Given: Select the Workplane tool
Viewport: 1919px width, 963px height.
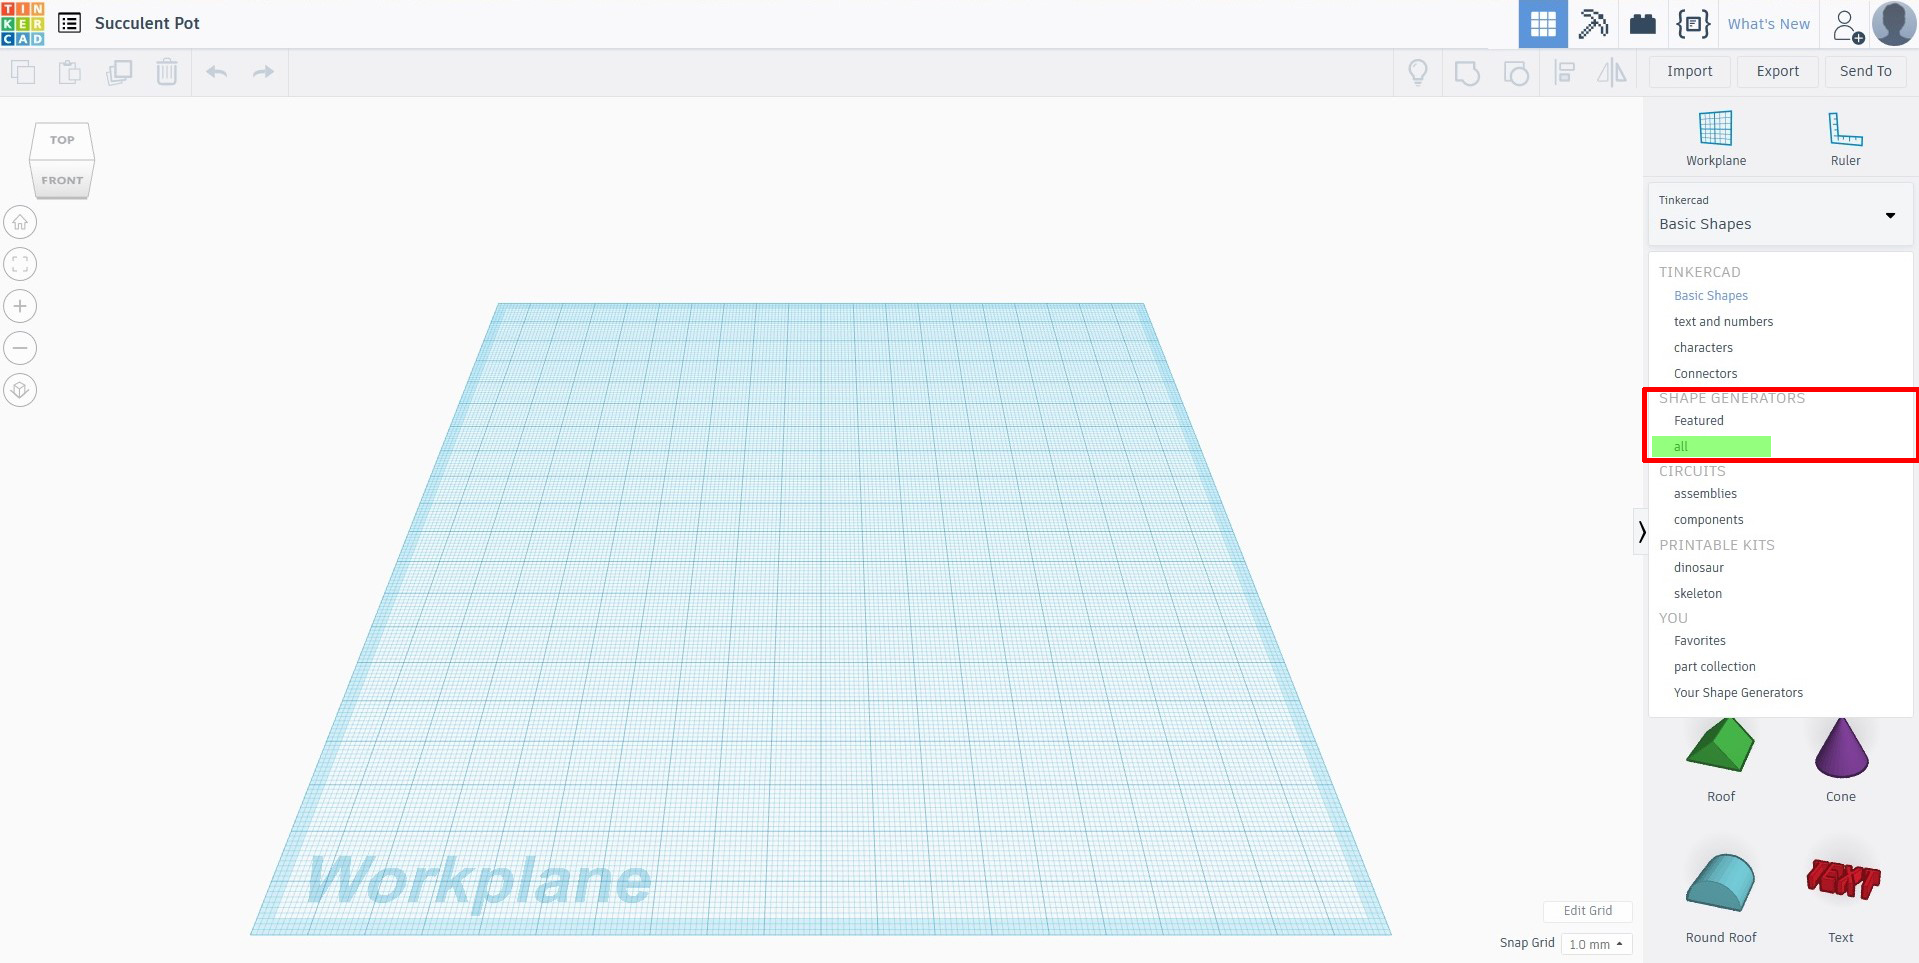Looking at the screenshot, I should [x=1716, y=139].
